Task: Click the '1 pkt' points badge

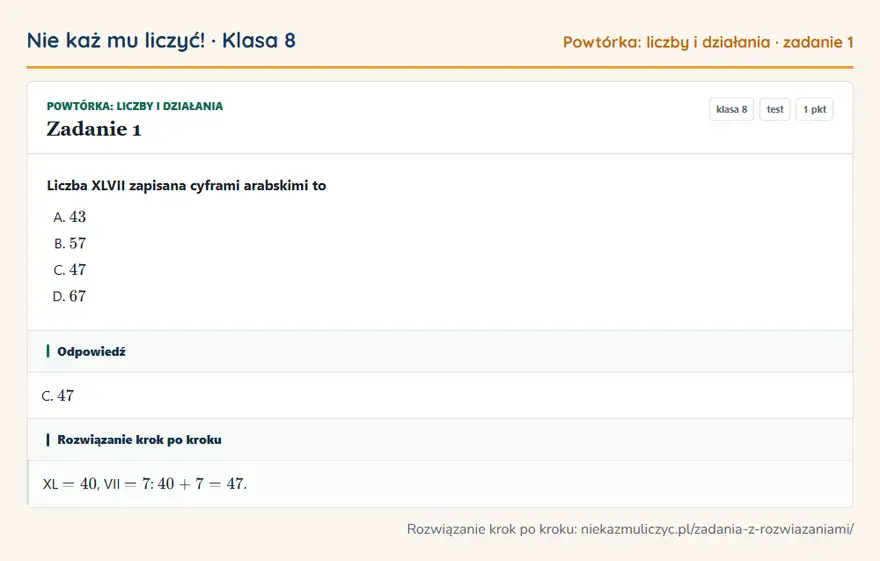Action: 814,109
